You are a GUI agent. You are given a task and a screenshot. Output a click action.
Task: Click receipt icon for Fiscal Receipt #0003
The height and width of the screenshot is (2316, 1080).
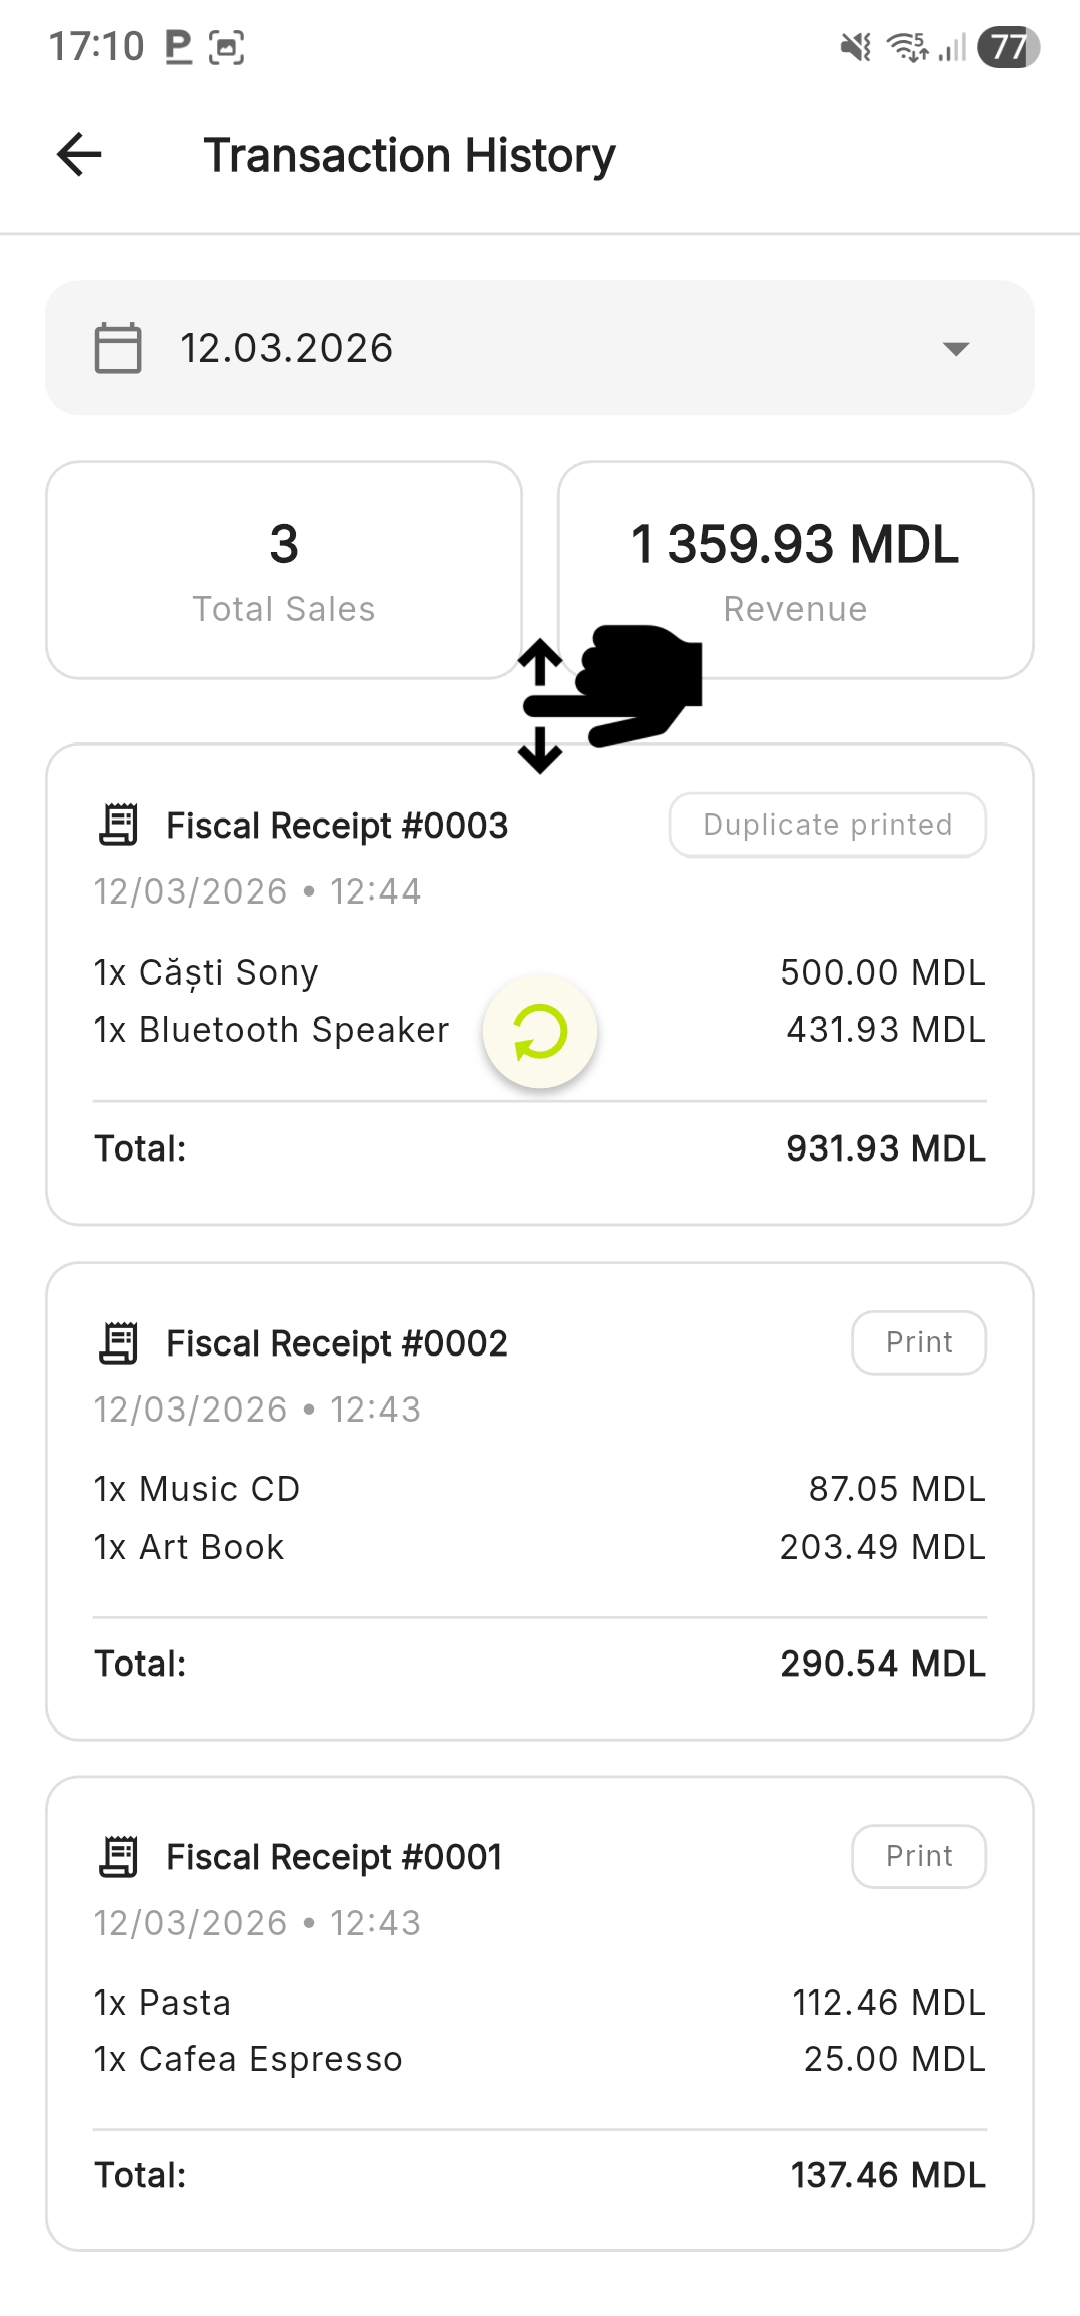(119, 825)
